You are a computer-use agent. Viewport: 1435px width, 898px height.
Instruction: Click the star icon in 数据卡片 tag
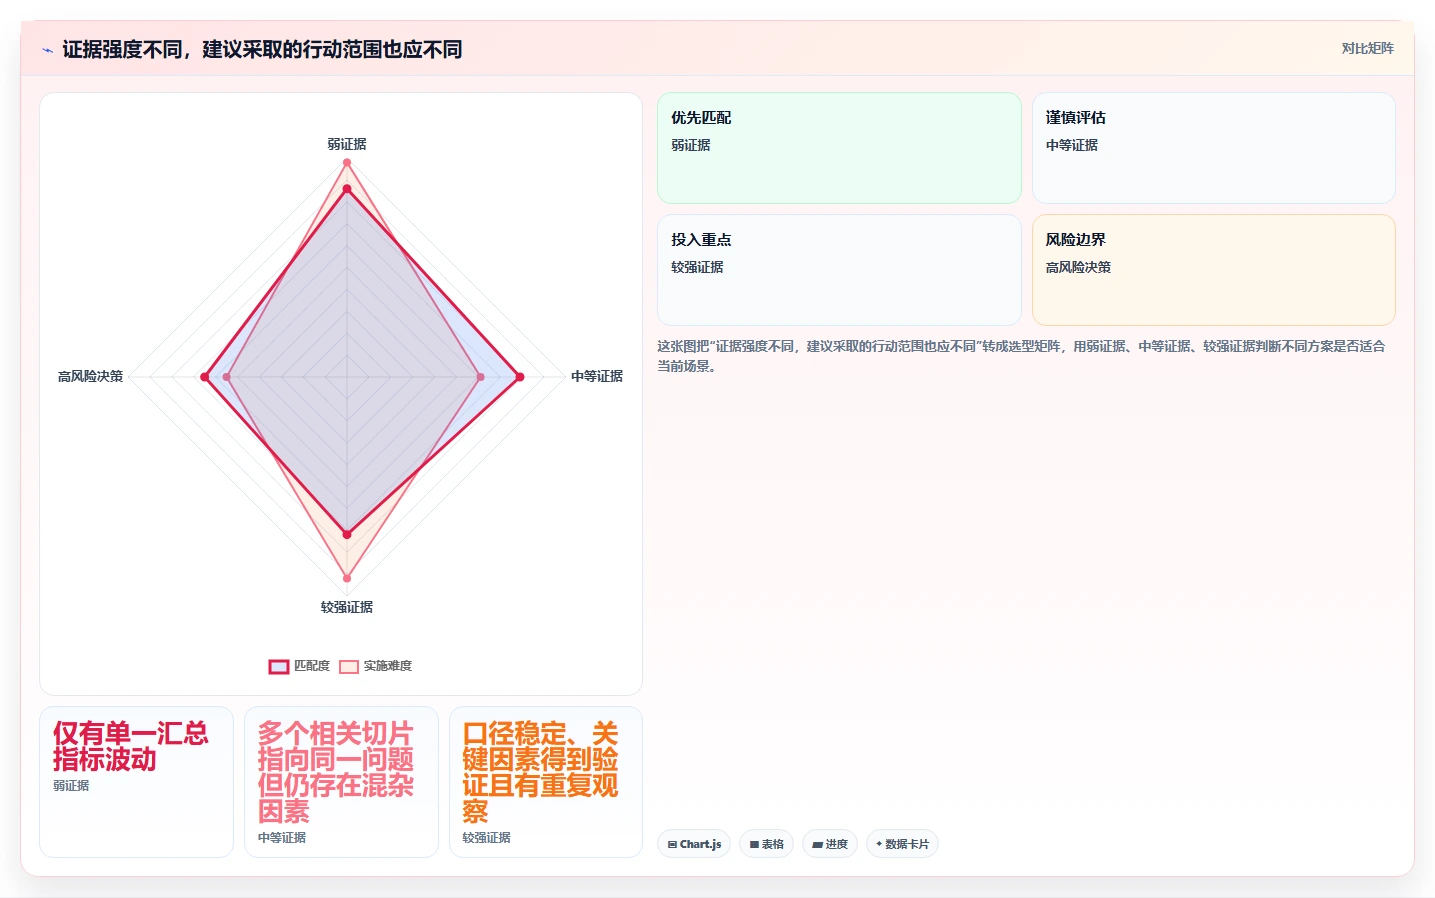[879, 844]
